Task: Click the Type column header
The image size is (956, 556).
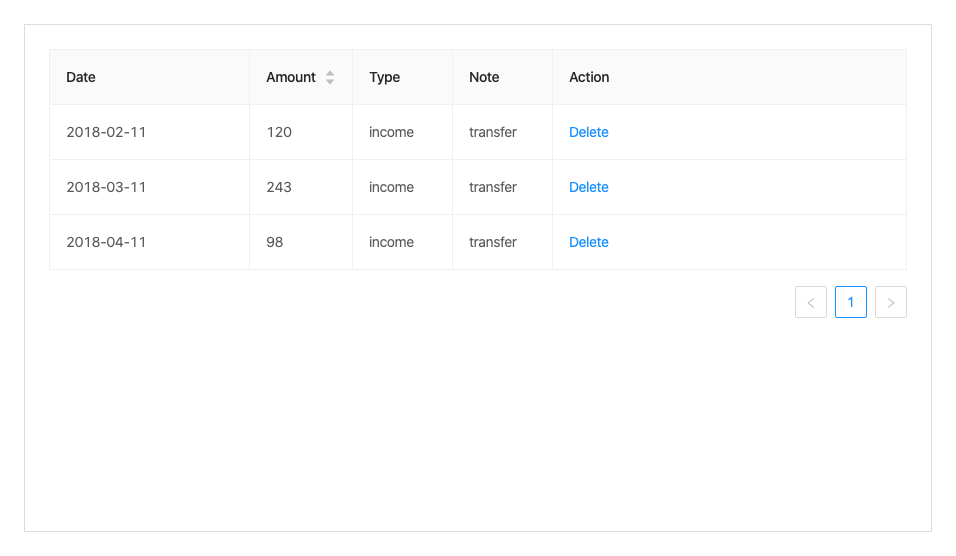Action: tap(384, 77)
